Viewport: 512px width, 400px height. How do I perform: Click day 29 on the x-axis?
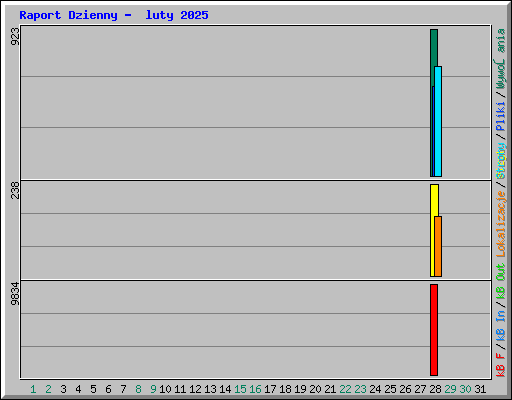pos(450,389)
